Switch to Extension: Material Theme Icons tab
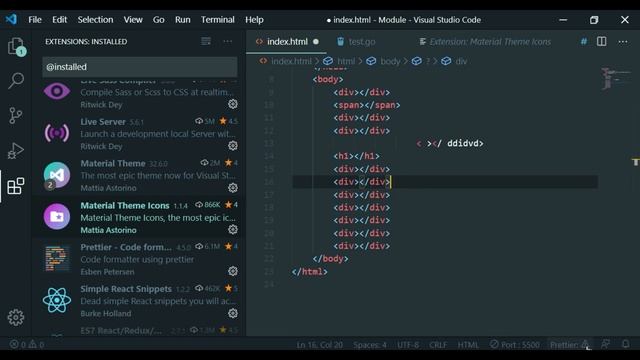Image resolution: width=640 pixels, height=360 pixels. click(485, 42)
